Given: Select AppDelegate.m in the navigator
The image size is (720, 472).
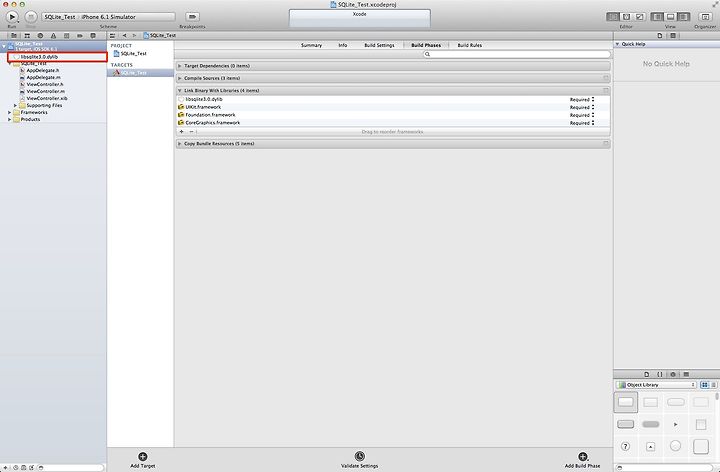Looking at the screenshot, I should (43, 78).
